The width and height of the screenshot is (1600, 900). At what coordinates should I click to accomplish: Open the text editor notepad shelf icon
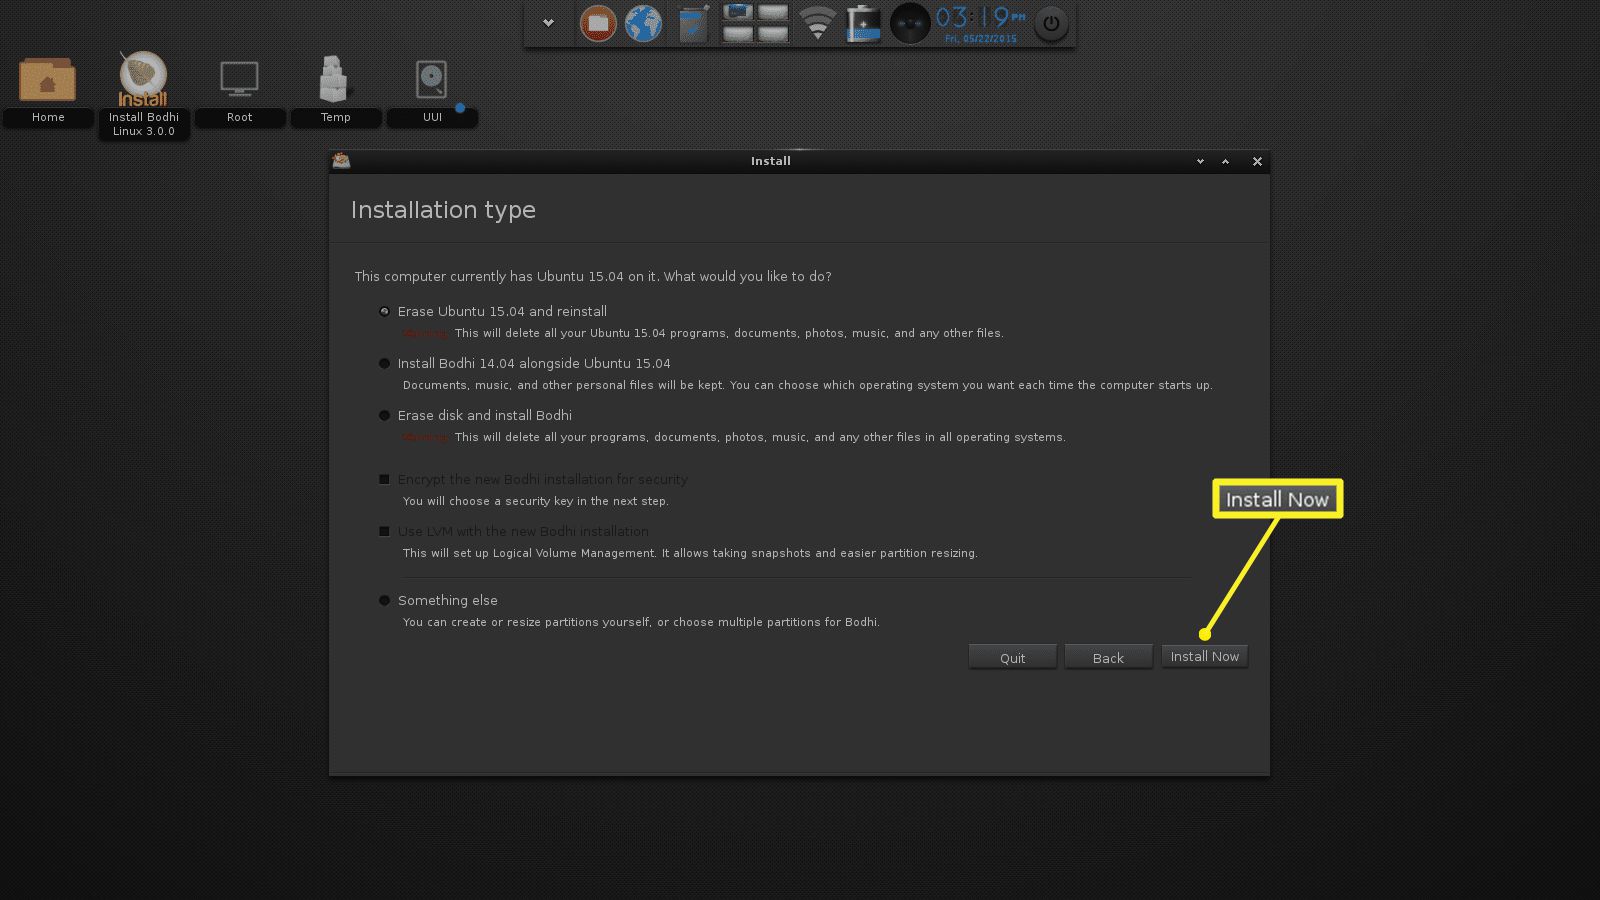[692, 23]
